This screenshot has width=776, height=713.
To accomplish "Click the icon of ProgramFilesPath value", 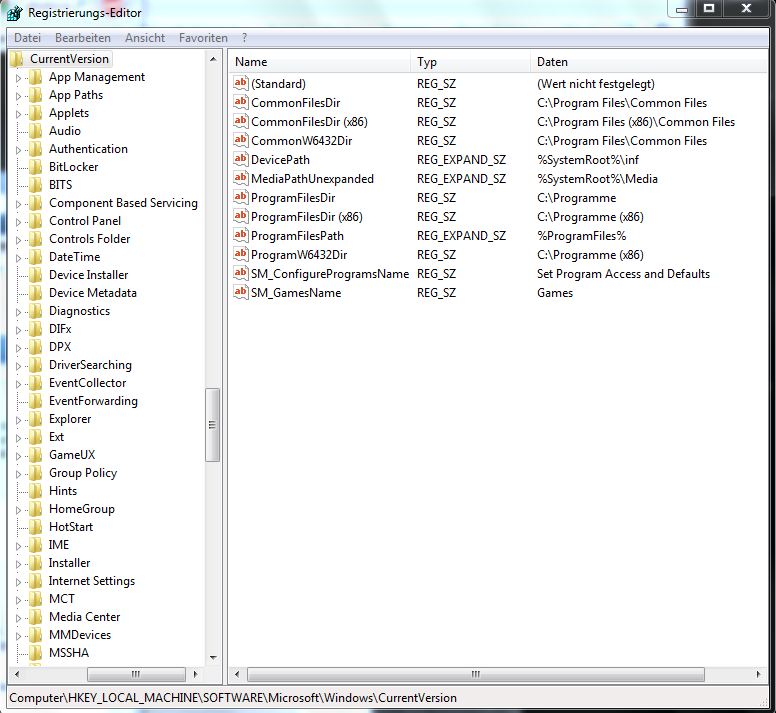I will 241,235.
